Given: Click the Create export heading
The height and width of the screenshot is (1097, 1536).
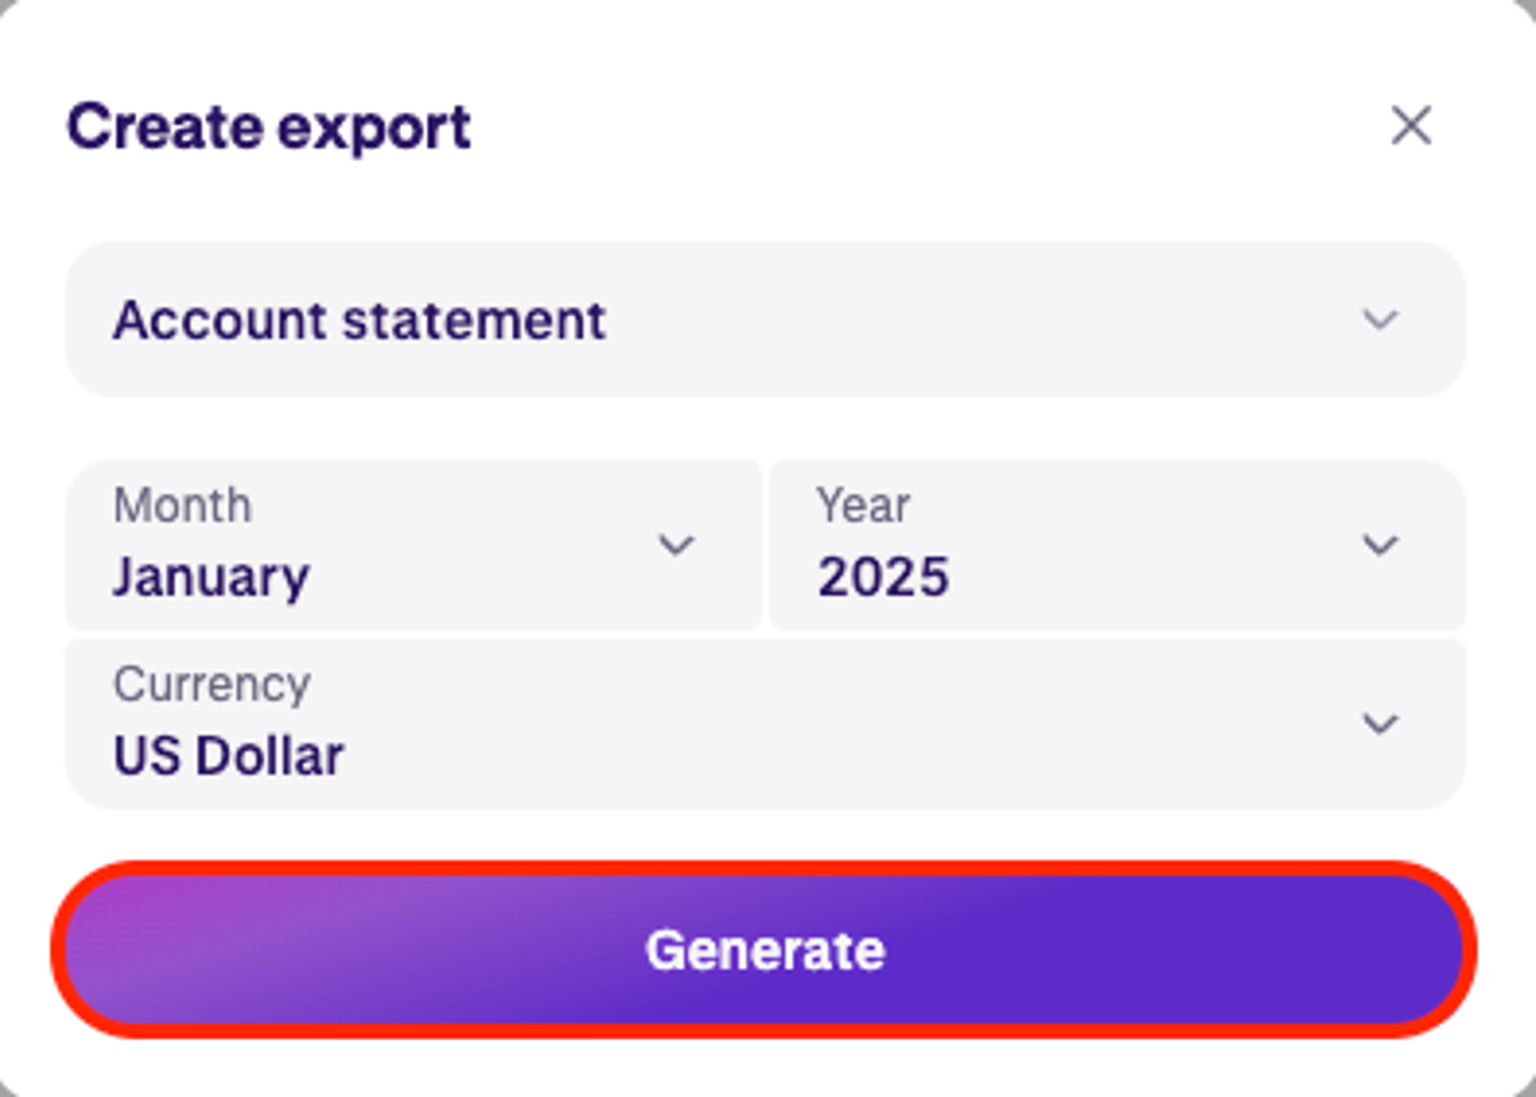Looking at the screenshot, I should pyautogui.click(x=268, y=128).
